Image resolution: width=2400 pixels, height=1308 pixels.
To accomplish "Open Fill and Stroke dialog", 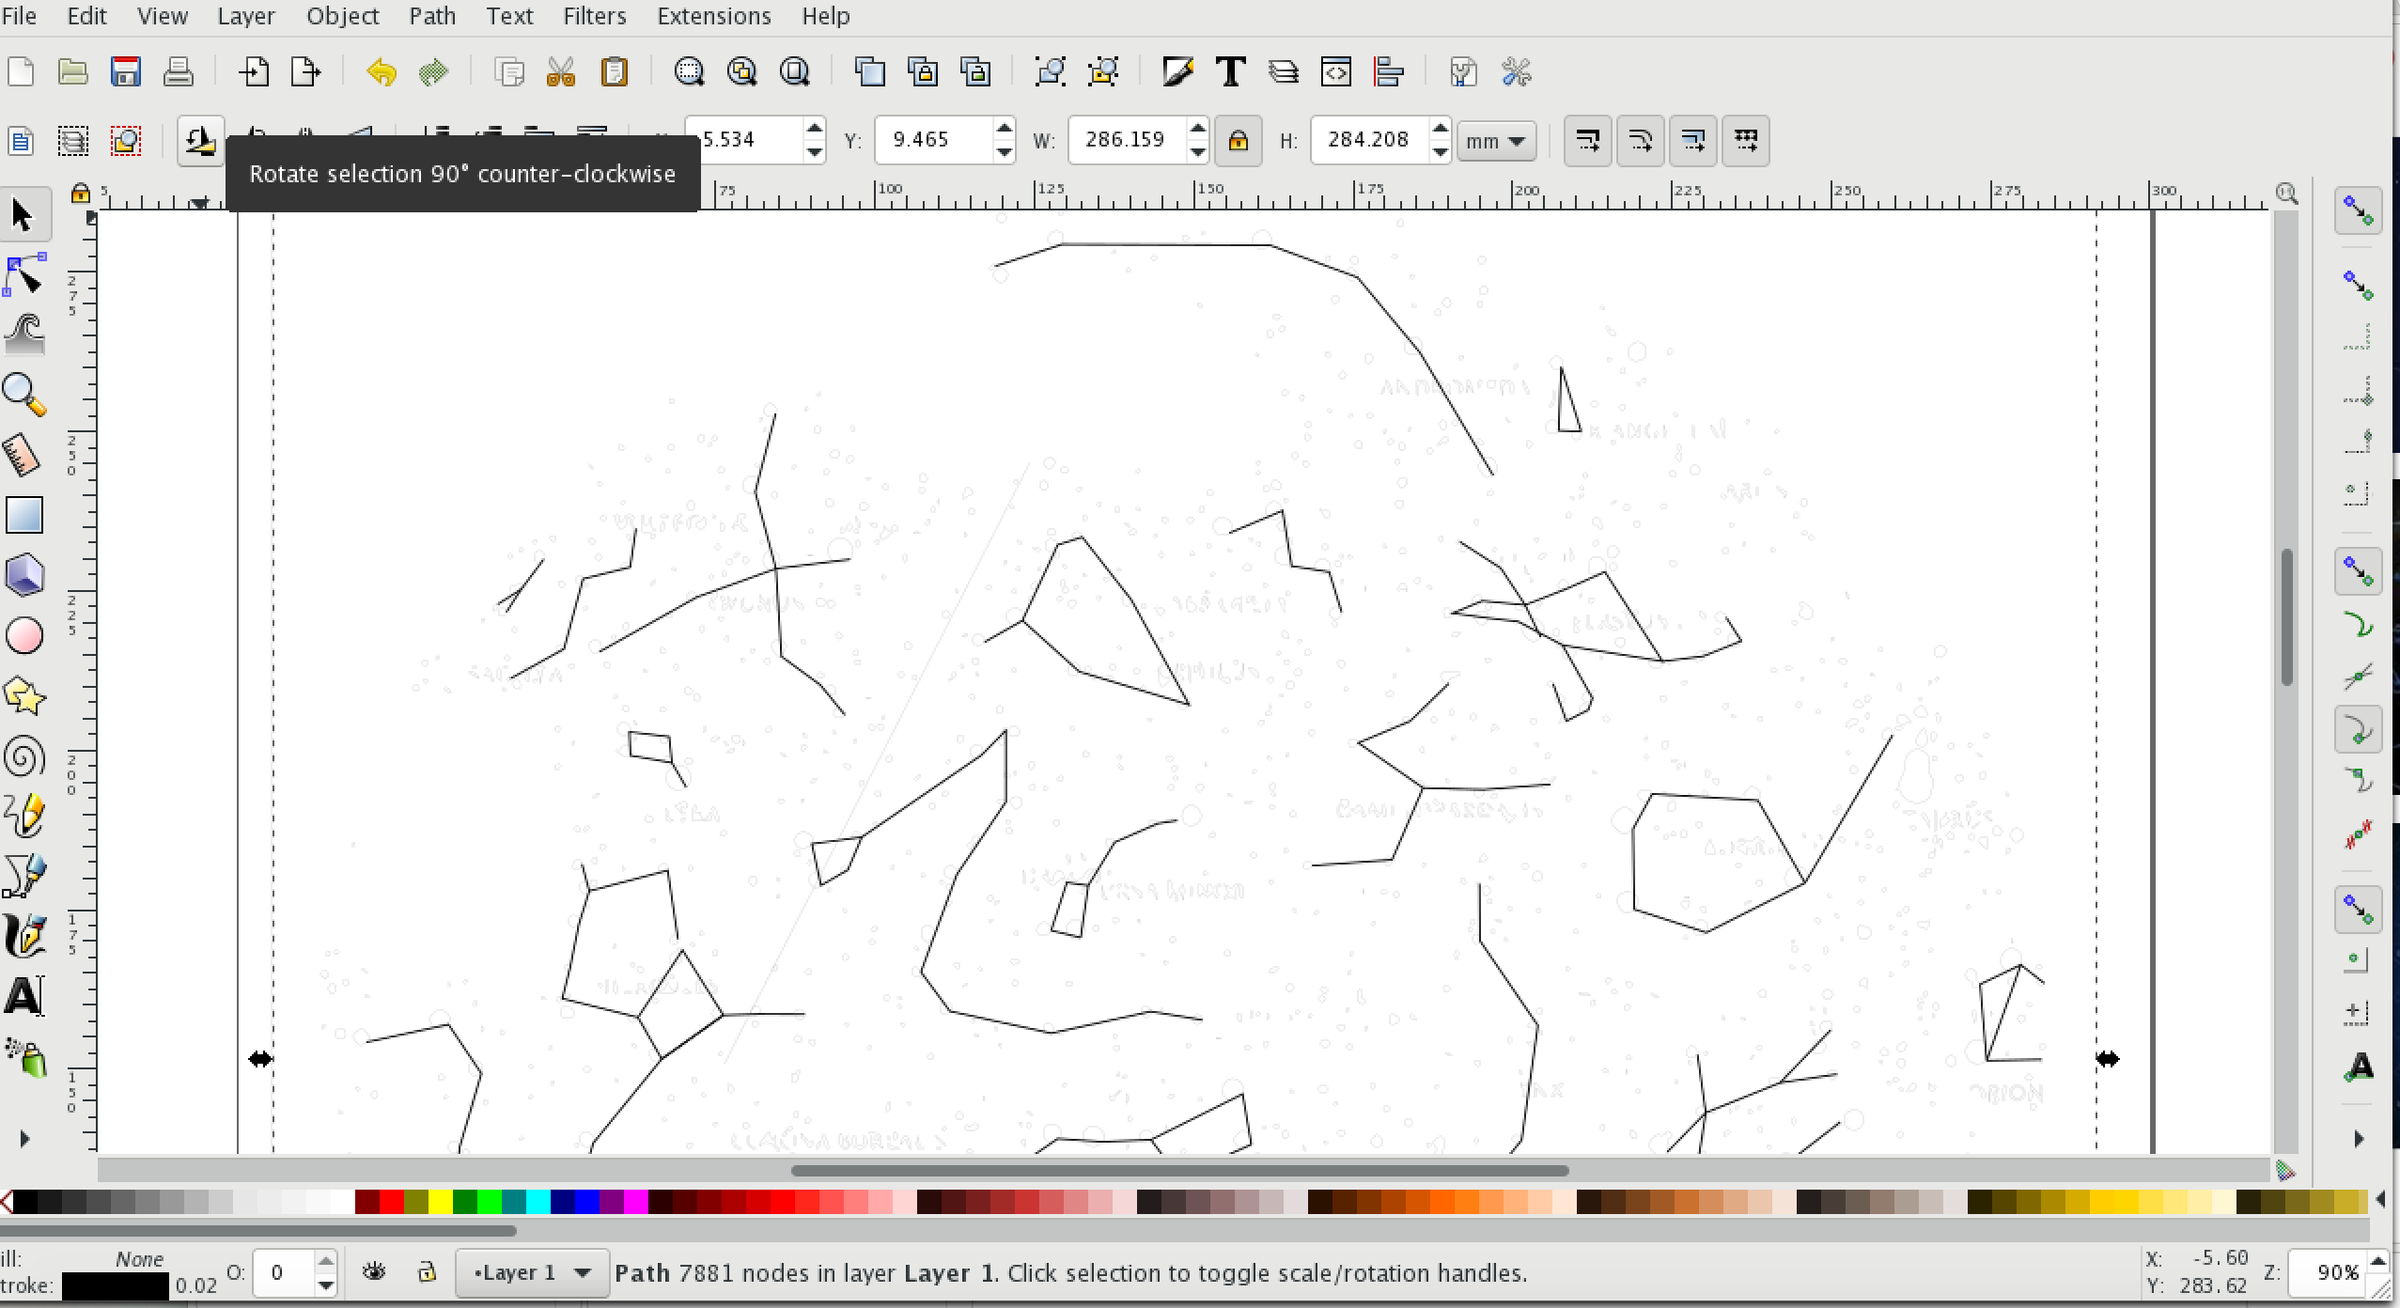I will coord(1178,72).
